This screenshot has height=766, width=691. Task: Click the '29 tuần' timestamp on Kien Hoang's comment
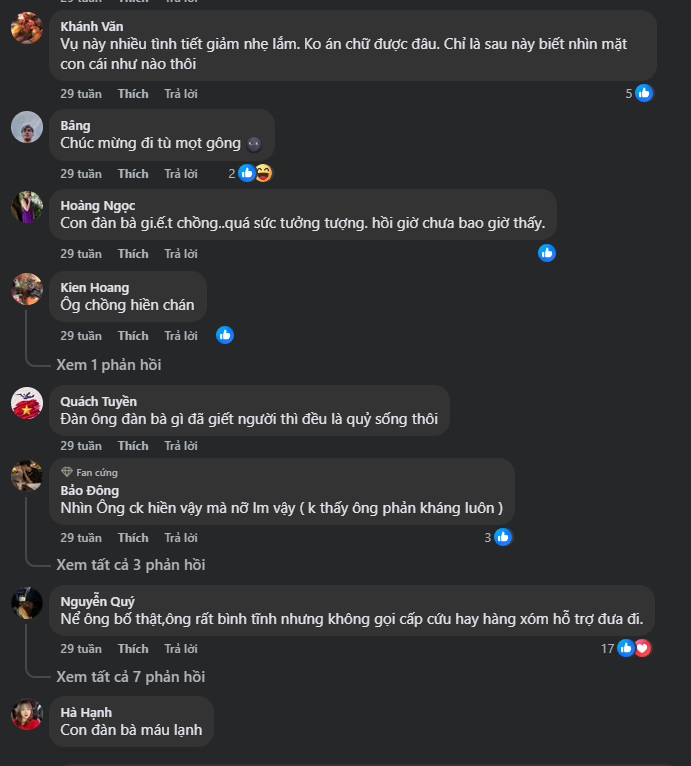pos(81,336)
